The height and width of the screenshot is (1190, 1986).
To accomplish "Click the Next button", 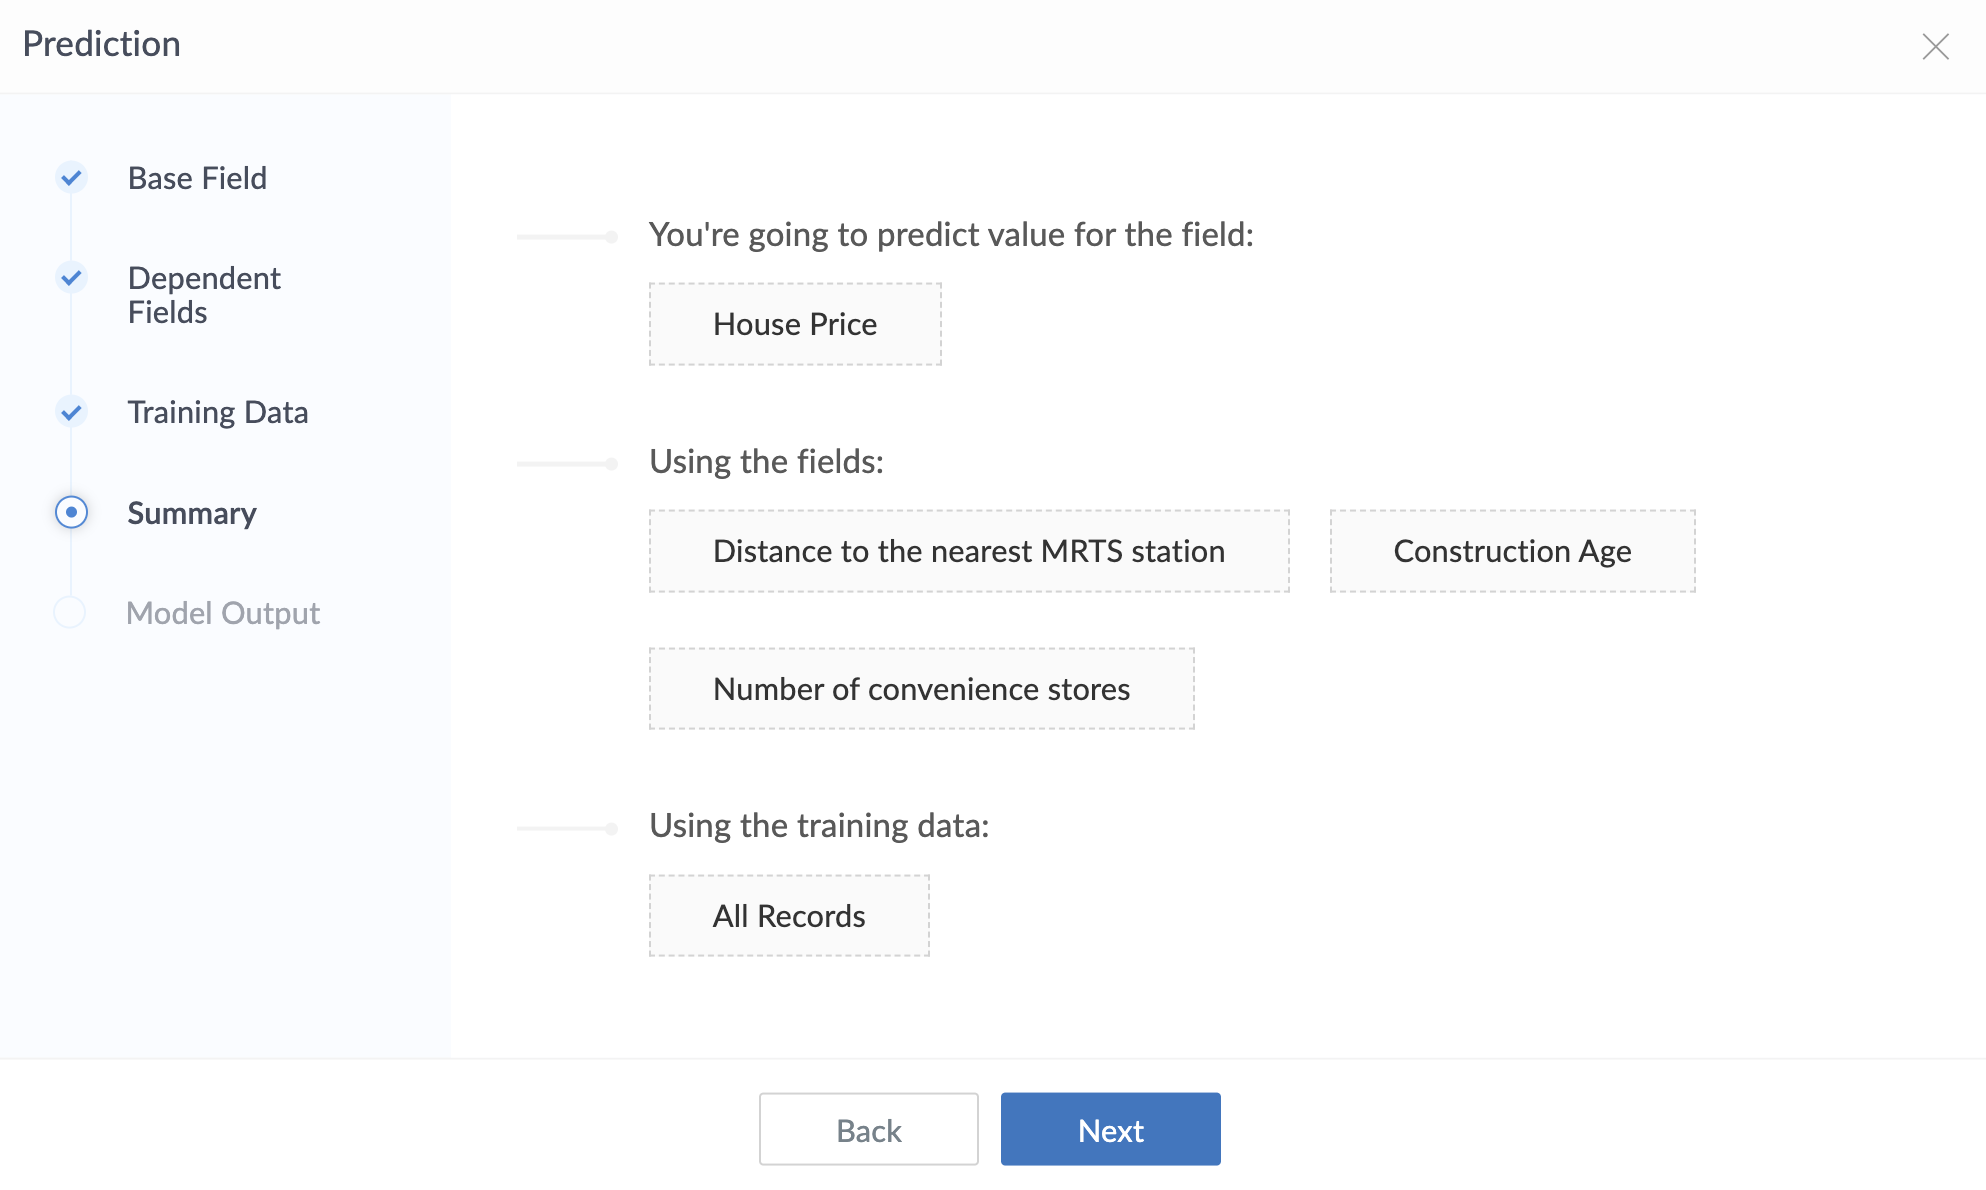I will [1110, 1129].
